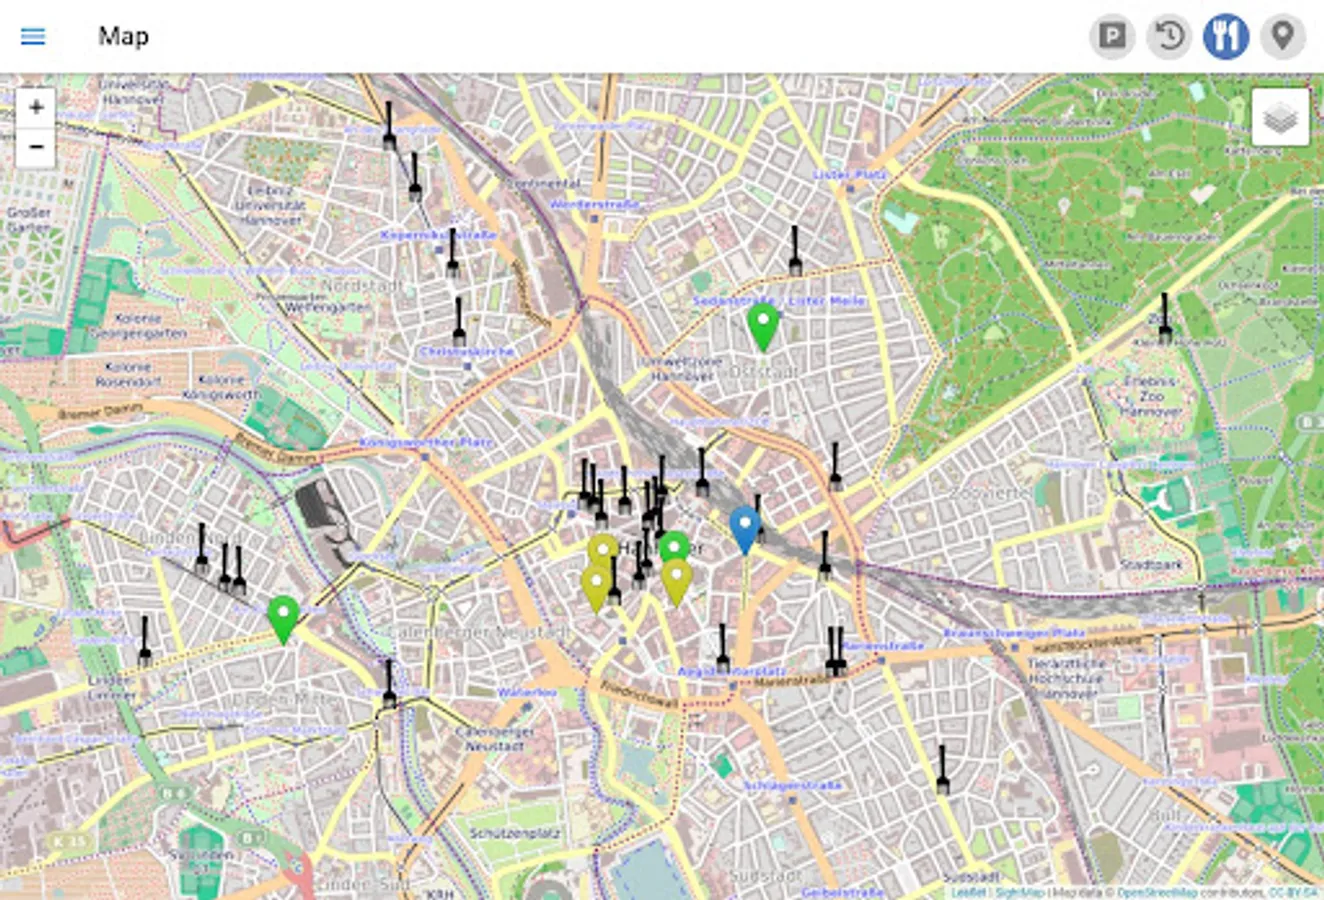The width and height of the screenshot is (1324, 900).
Task: Open the Leaflet attribution link
Action: click(968, 888)
